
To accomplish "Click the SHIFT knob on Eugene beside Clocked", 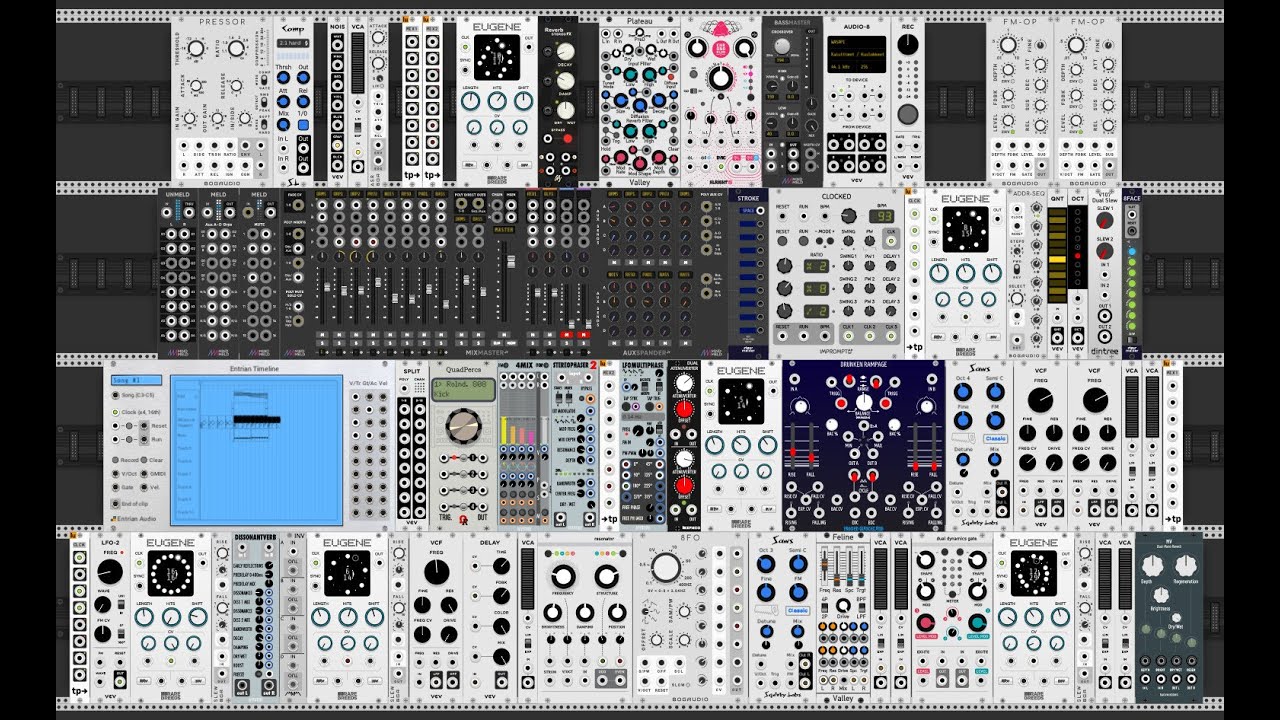I will point(992,273).
